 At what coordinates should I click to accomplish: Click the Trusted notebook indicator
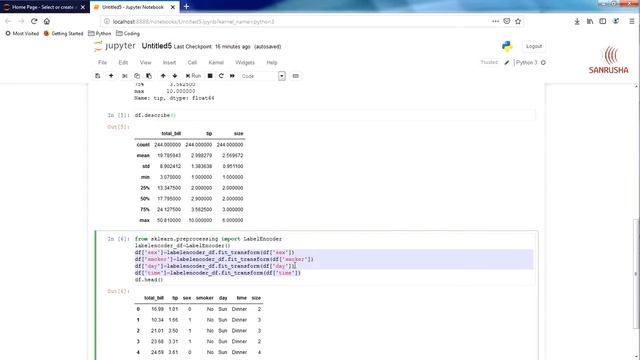coord(489,62)
